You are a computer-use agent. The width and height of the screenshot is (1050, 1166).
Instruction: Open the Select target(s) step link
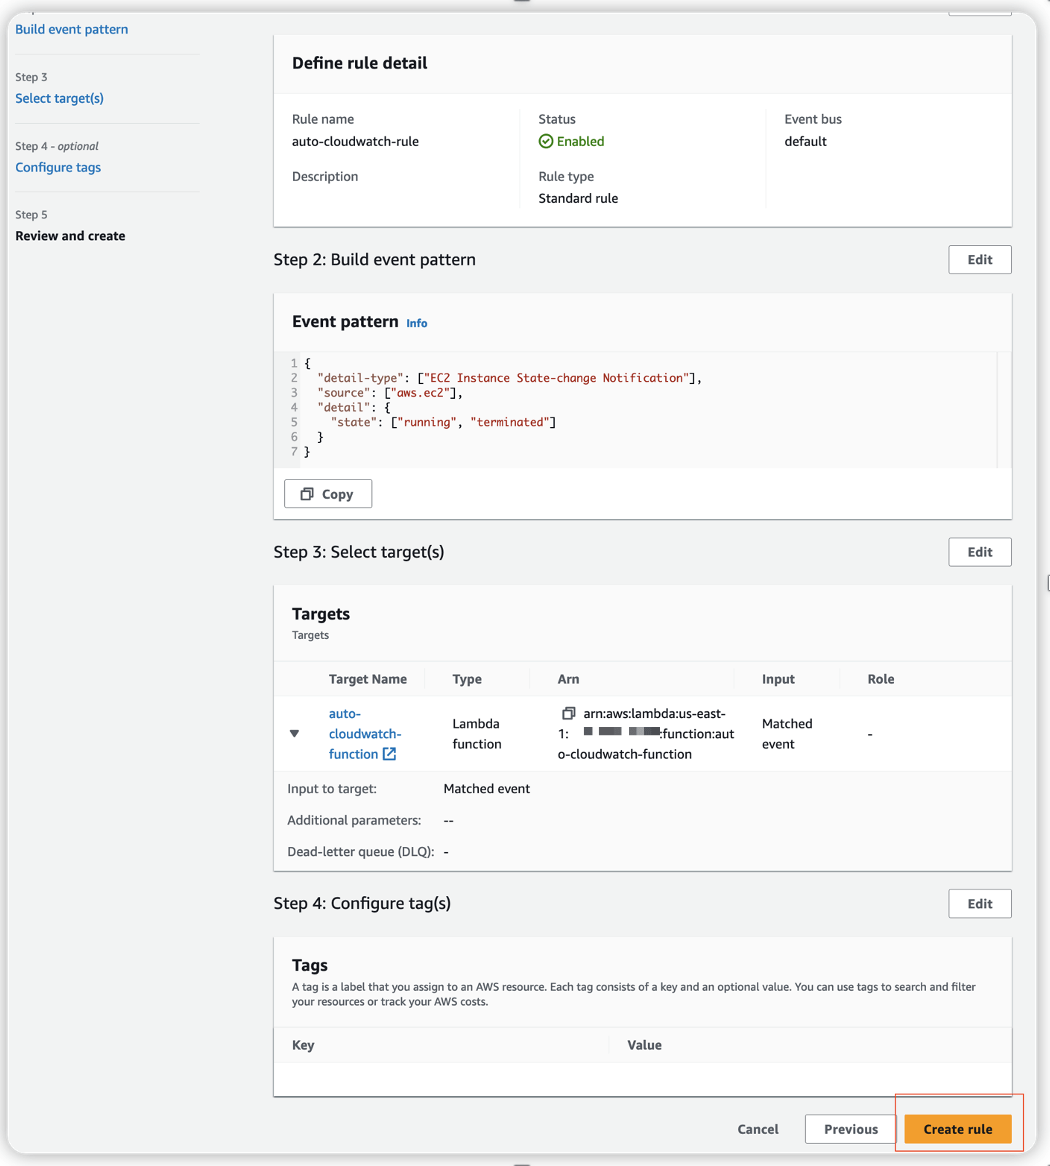[x=59, y=98]
